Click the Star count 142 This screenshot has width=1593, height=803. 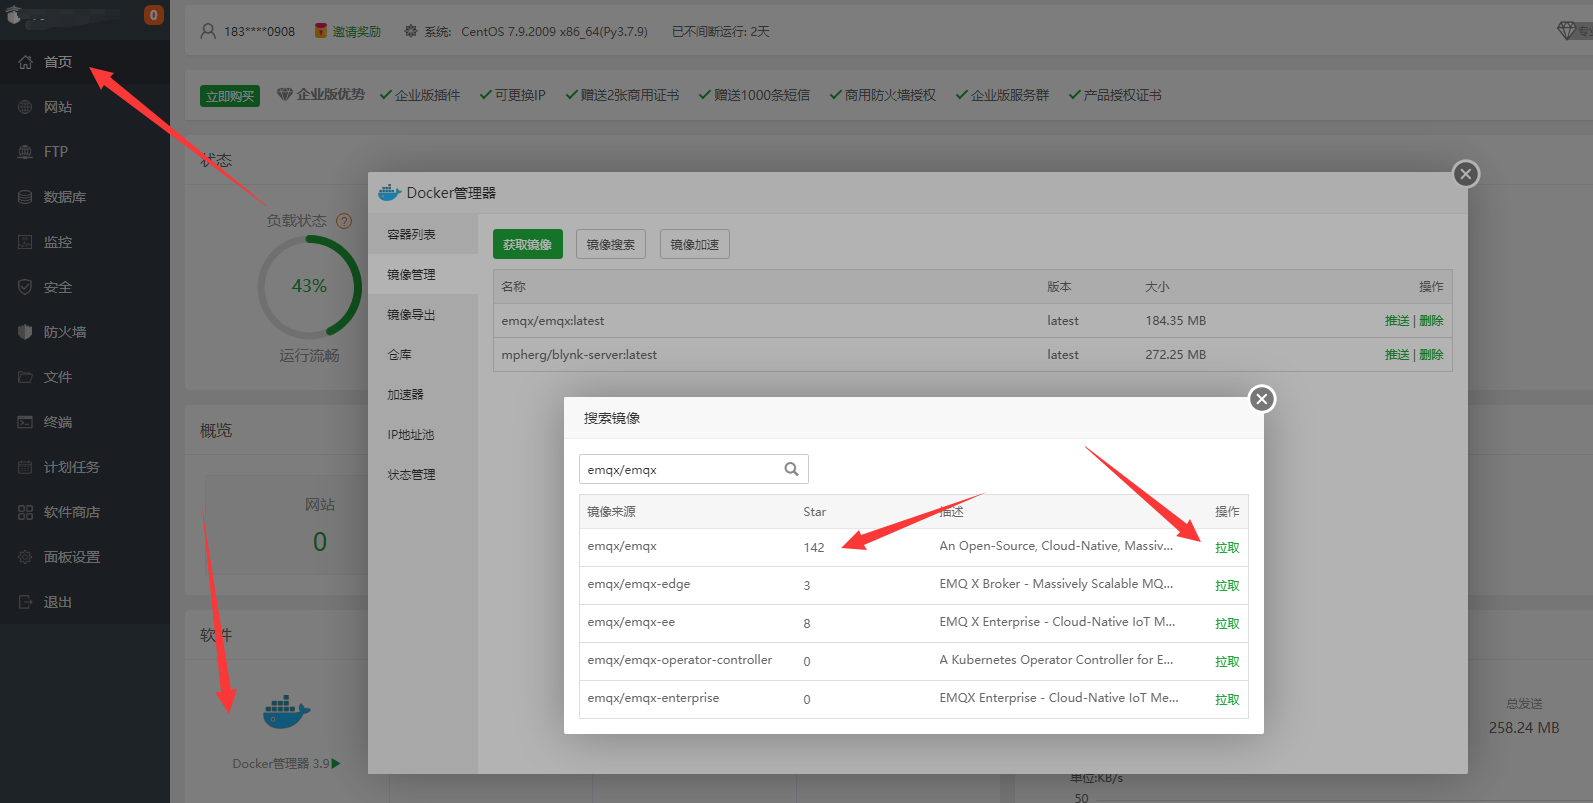pos(814,548)
